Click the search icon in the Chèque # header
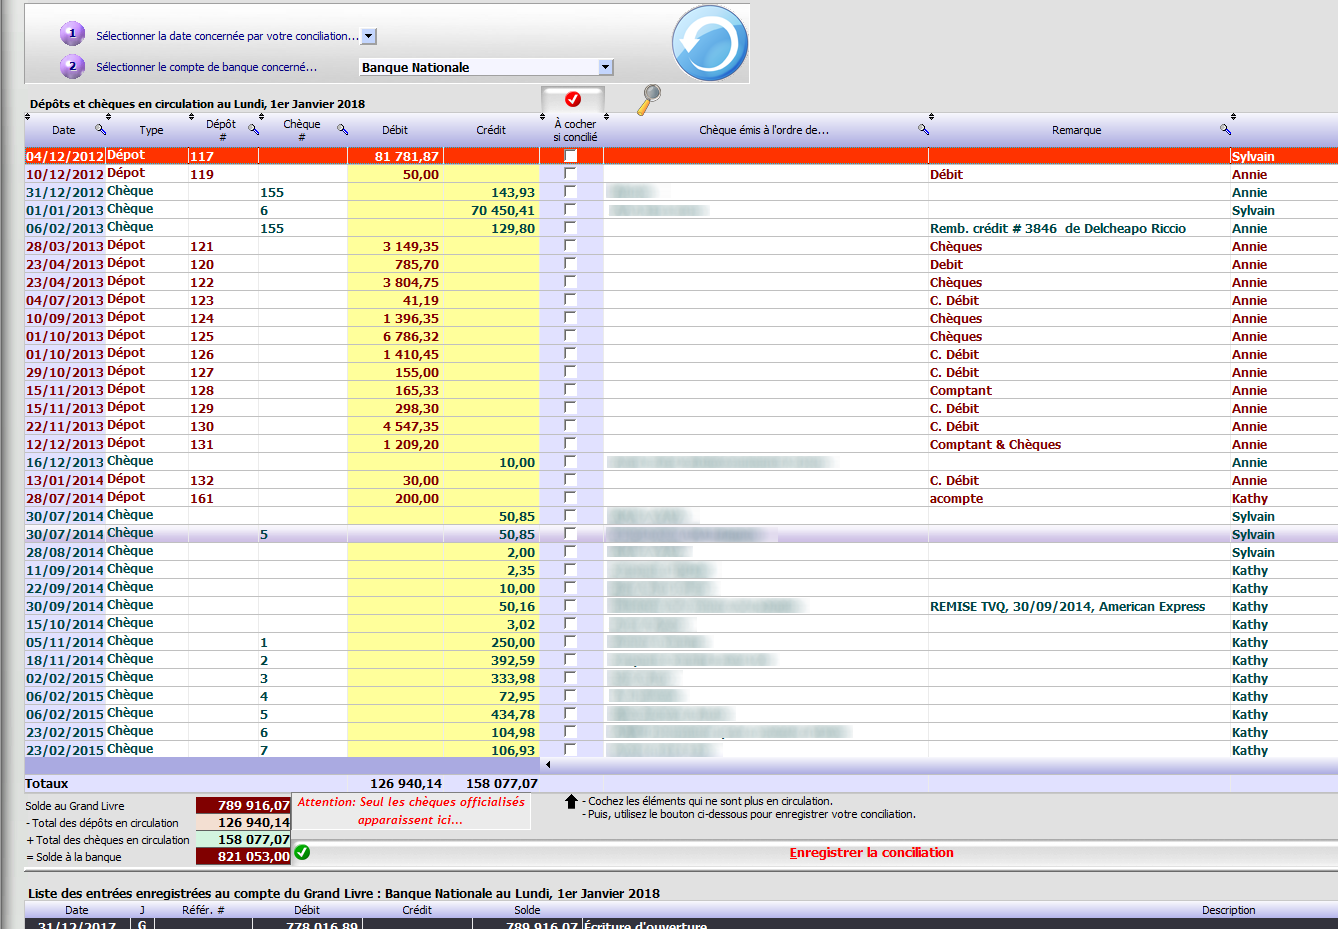 click(x=342, y=130)
